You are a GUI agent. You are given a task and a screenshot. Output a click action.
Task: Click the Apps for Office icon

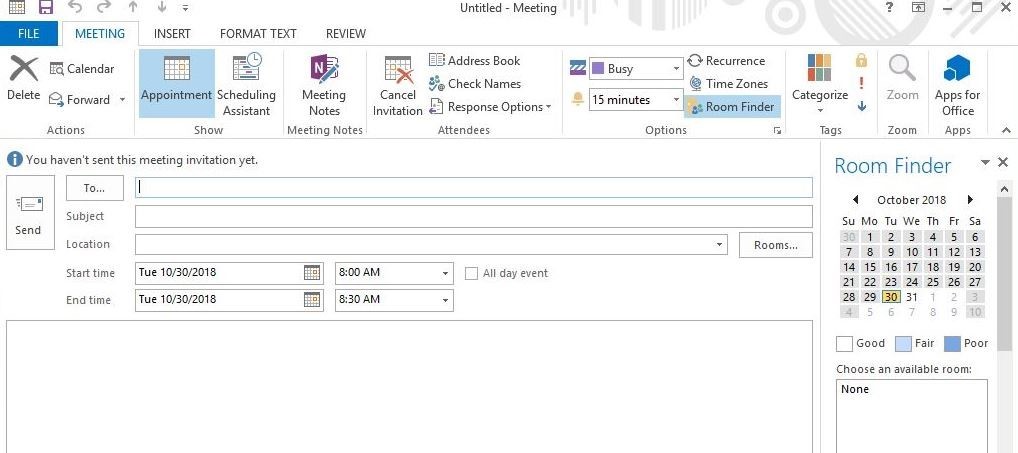click(x=957, y=70)
